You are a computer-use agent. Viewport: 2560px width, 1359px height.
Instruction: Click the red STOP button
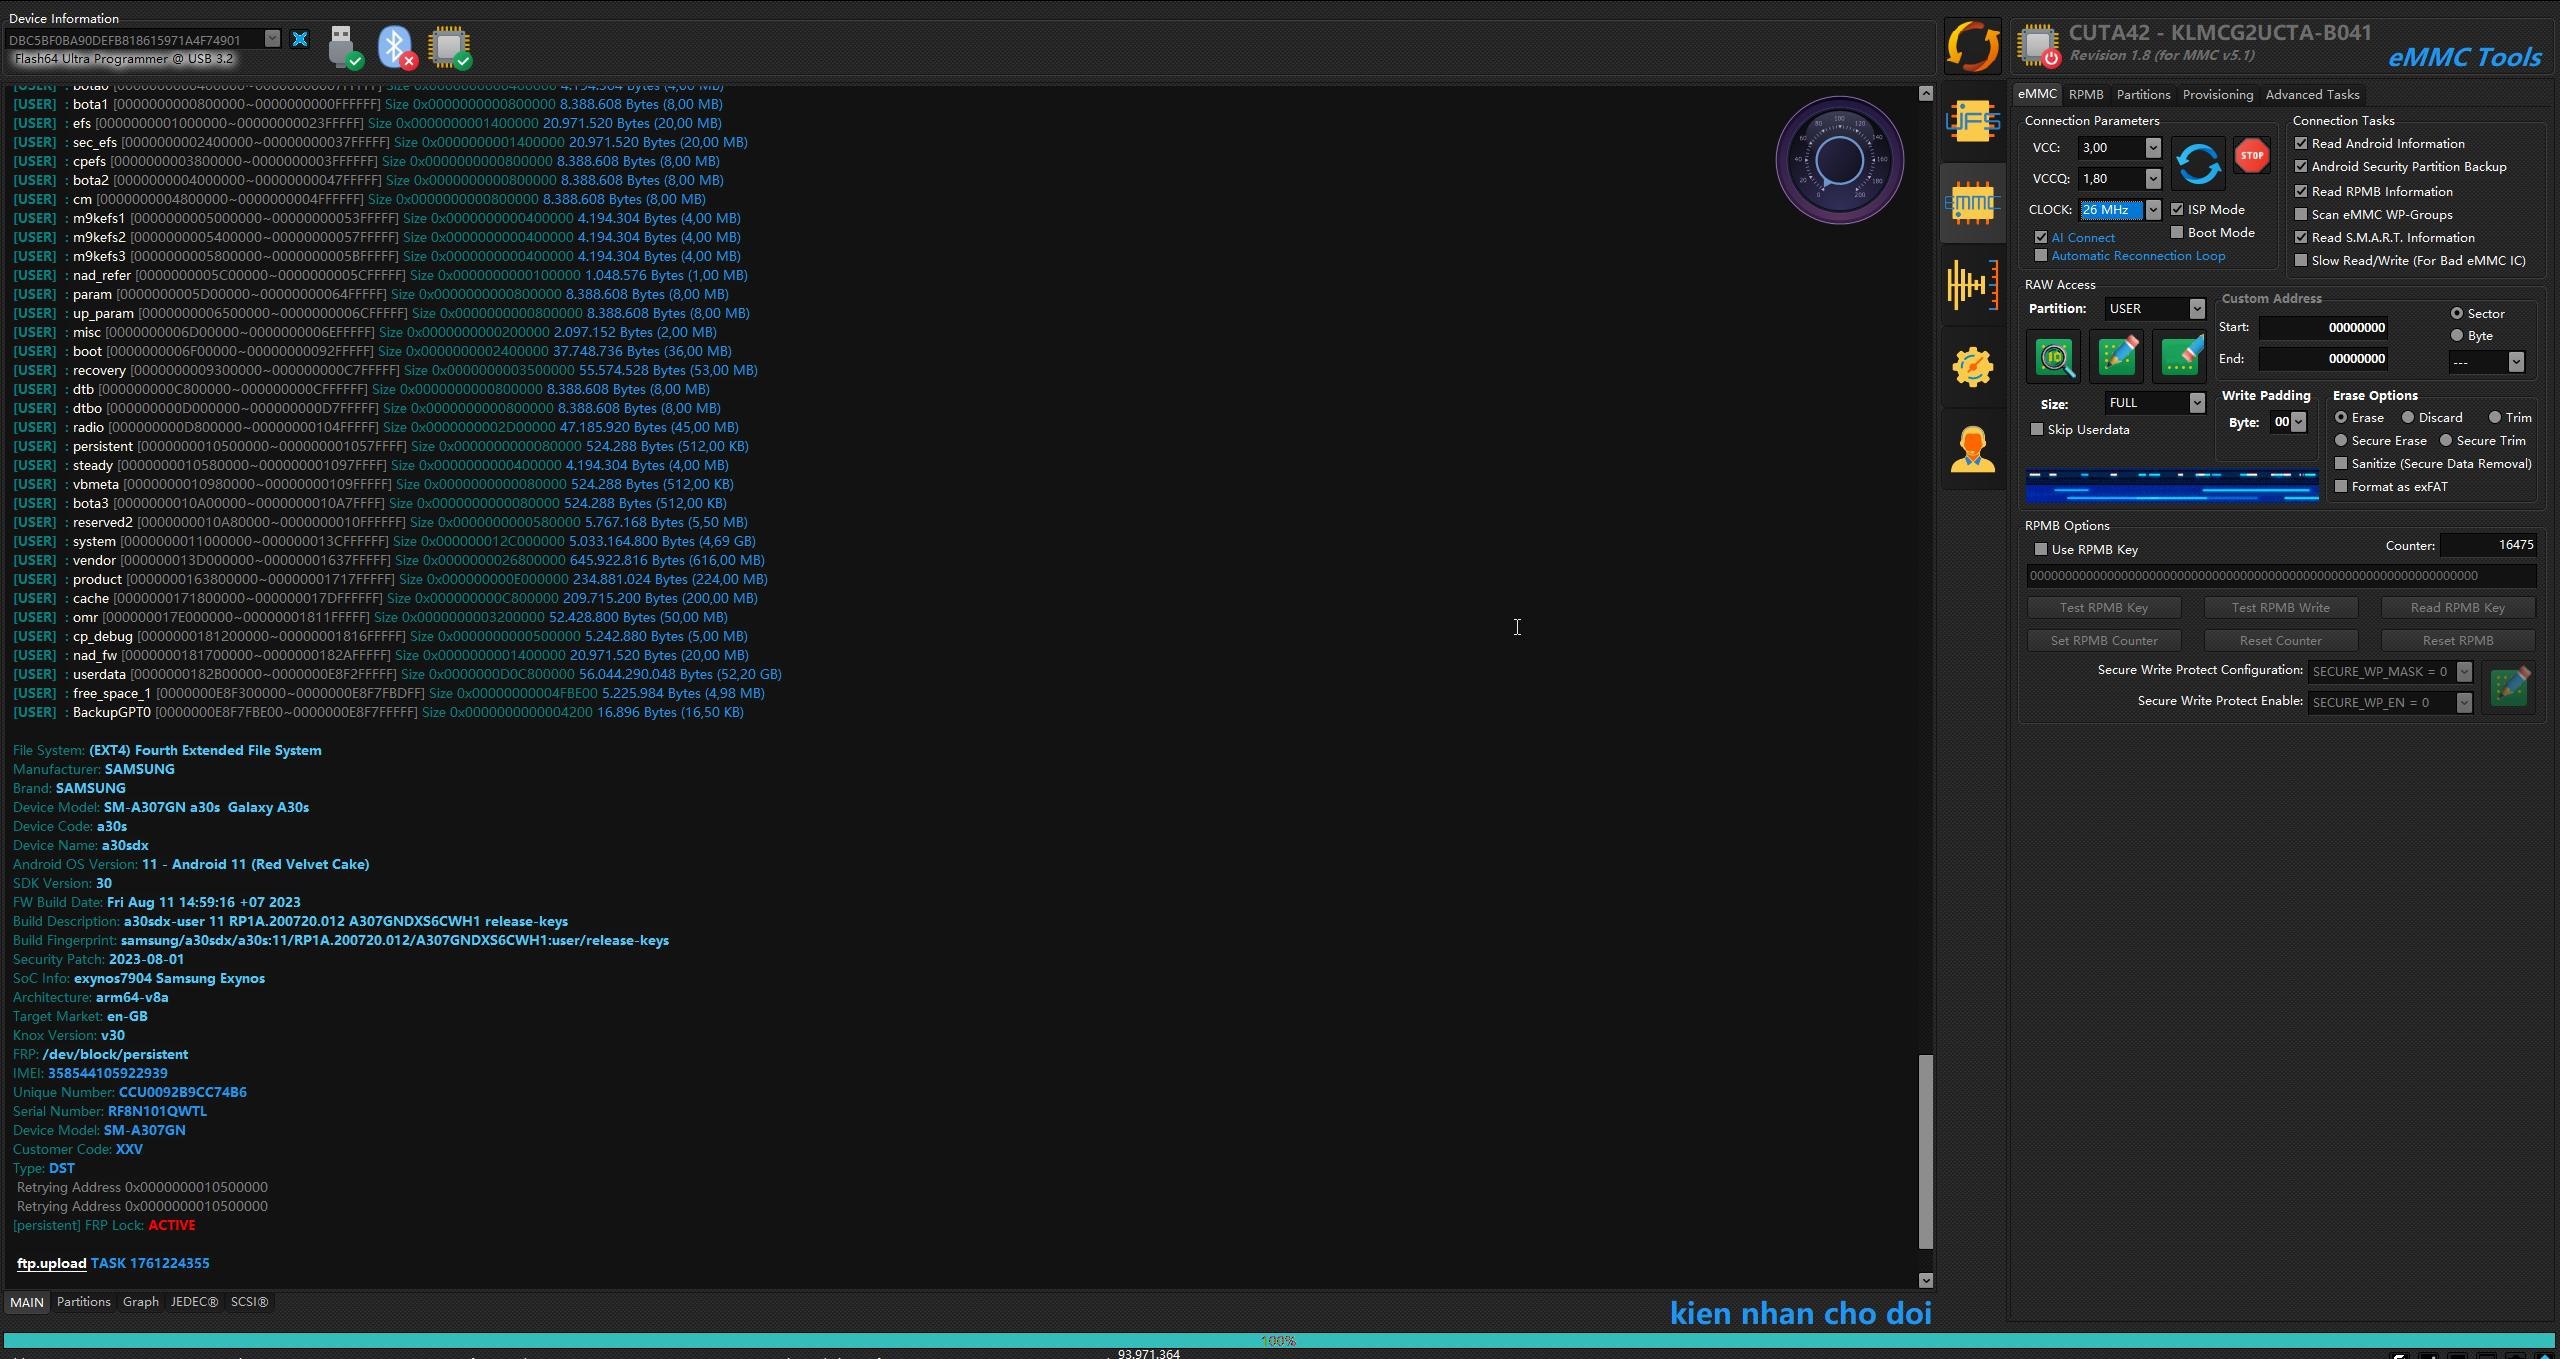pyautogui.click(x=2251, y=156)
